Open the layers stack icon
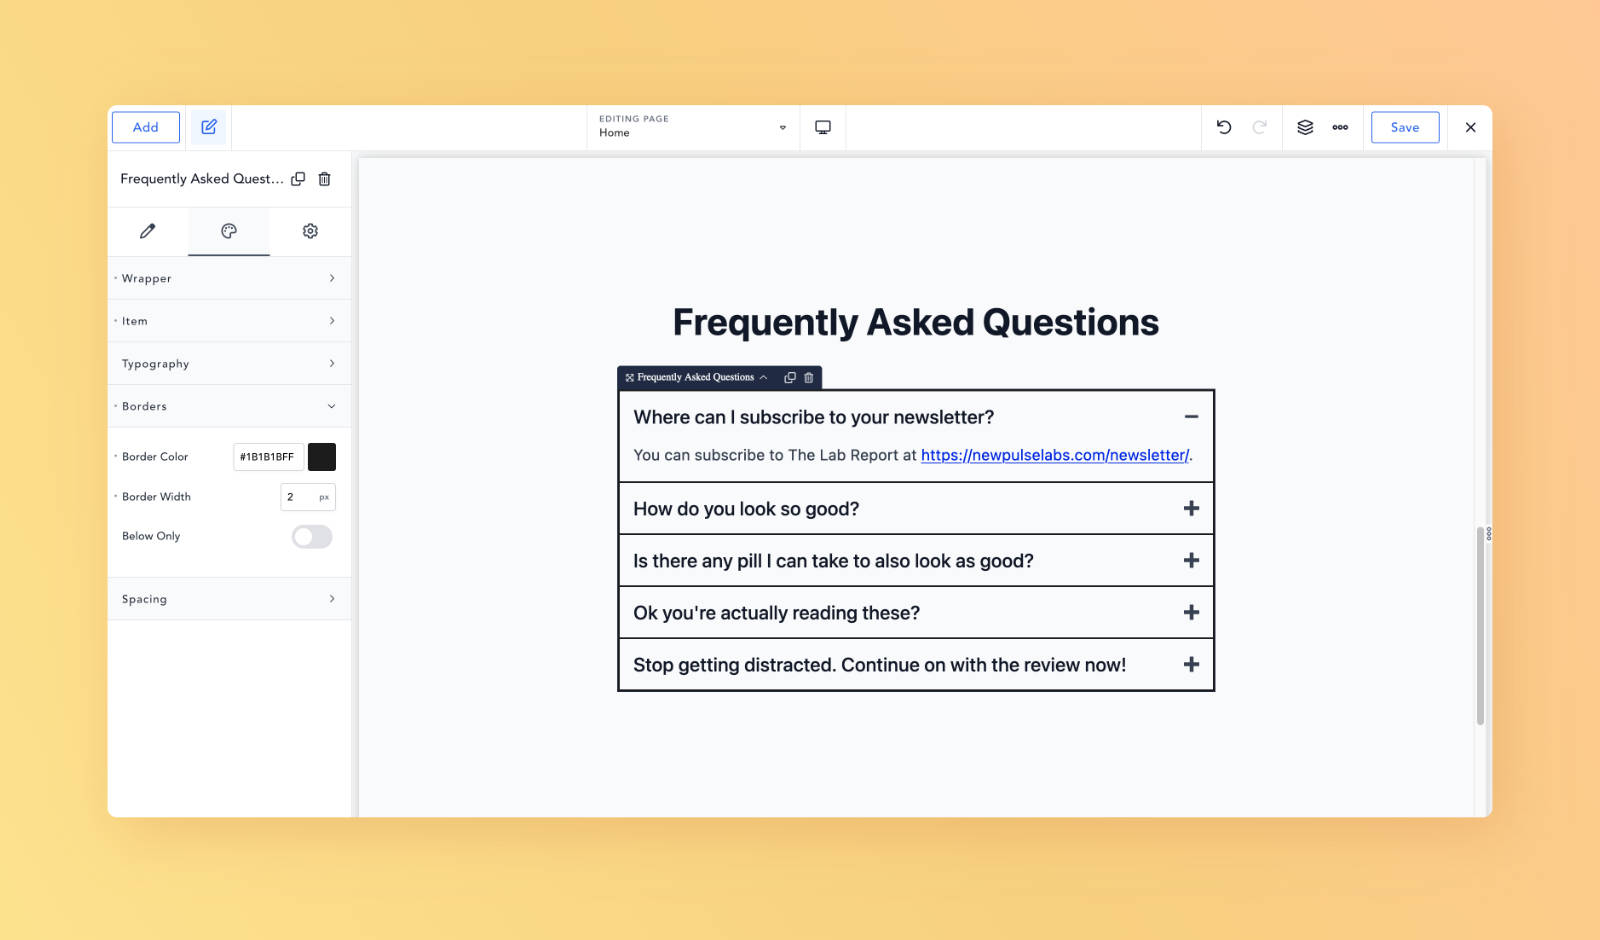The width and height of the screenshot is (1600, 940). [1305, 127]
